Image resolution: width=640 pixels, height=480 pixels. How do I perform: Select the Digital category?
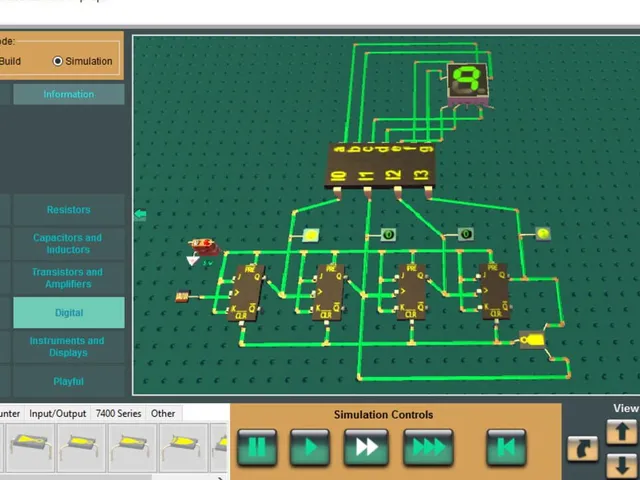click(x=69, y=313)
